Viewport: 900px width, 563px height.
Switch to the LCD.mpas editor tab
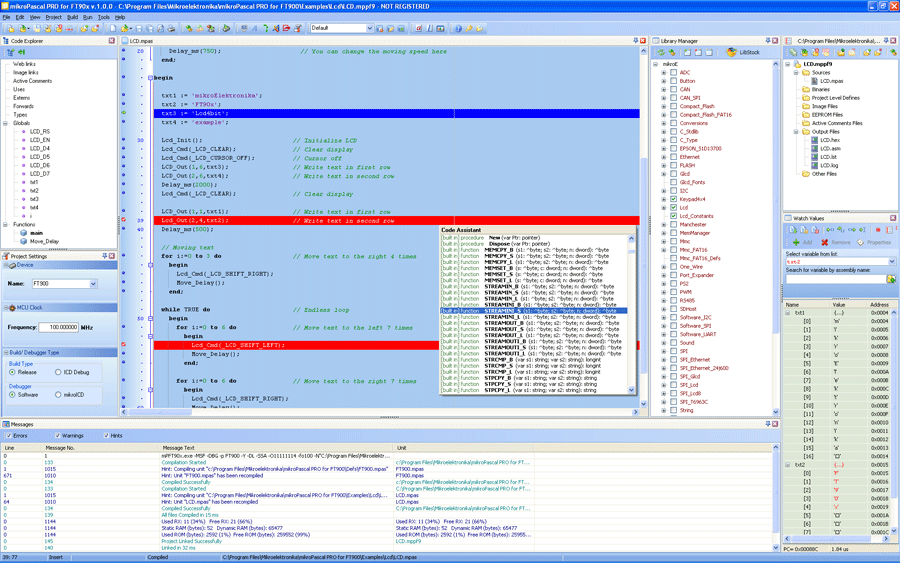click(x=138, y=41)
